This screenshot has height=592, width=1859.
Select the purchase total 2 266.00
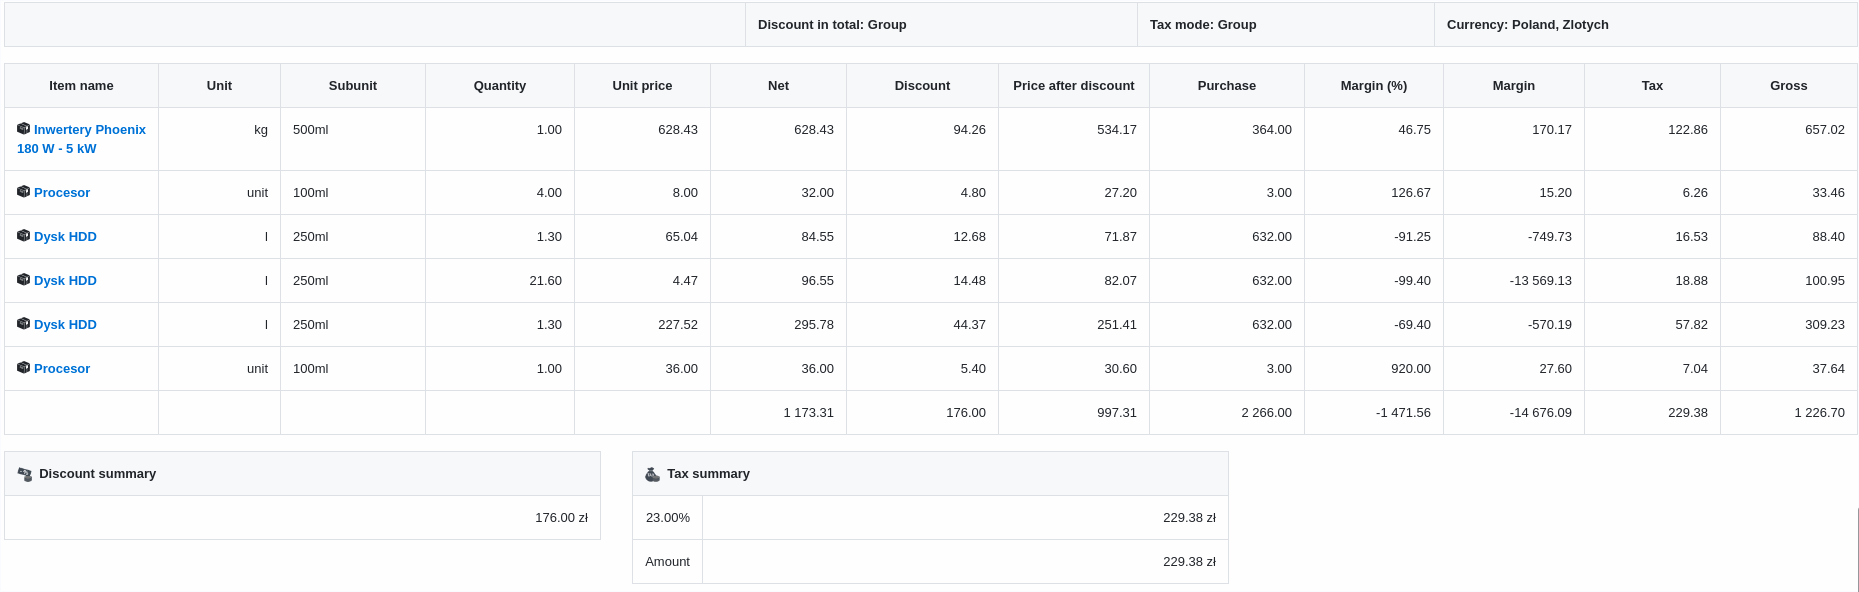(x=1267, y=413)
